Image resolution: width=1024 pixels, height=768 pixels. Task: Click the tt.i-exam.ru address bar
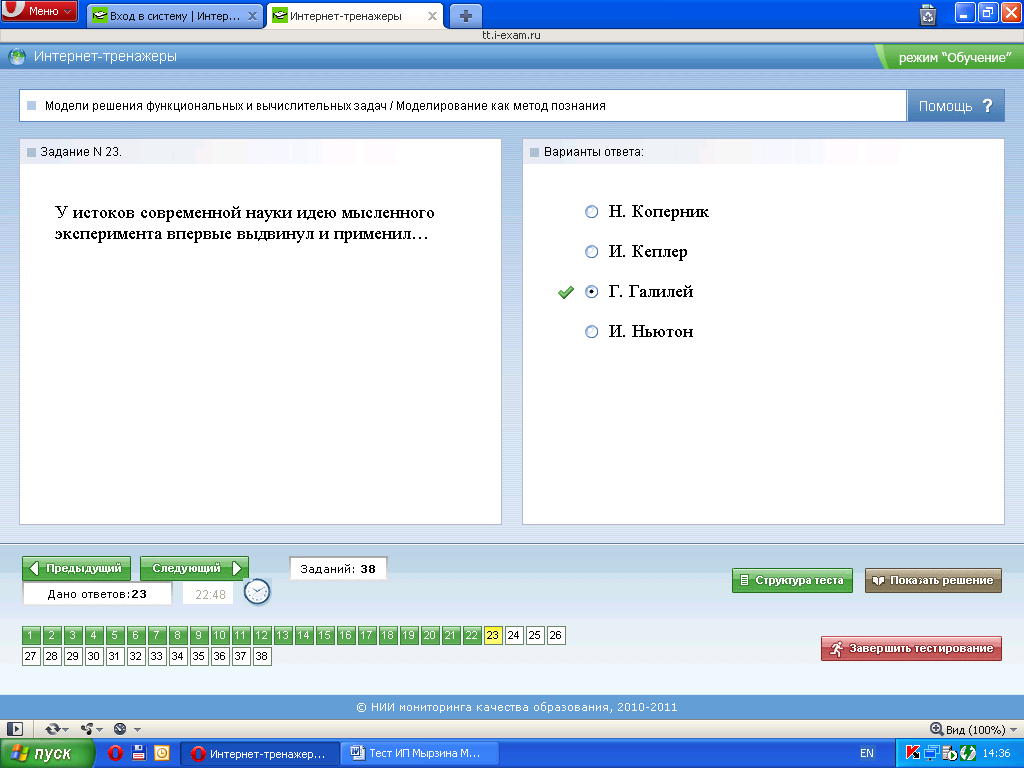(511, 35)
